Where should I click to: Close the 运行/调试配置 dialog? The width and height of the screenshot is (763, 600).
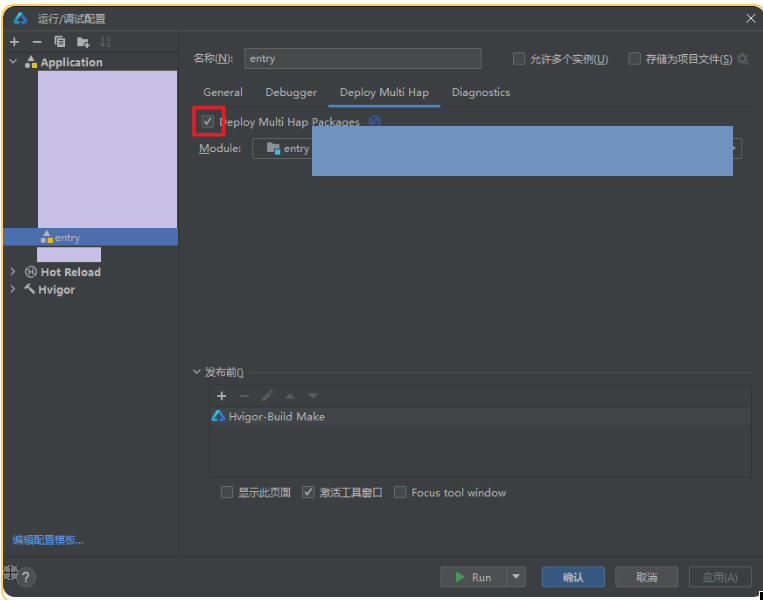coord(751,18)
